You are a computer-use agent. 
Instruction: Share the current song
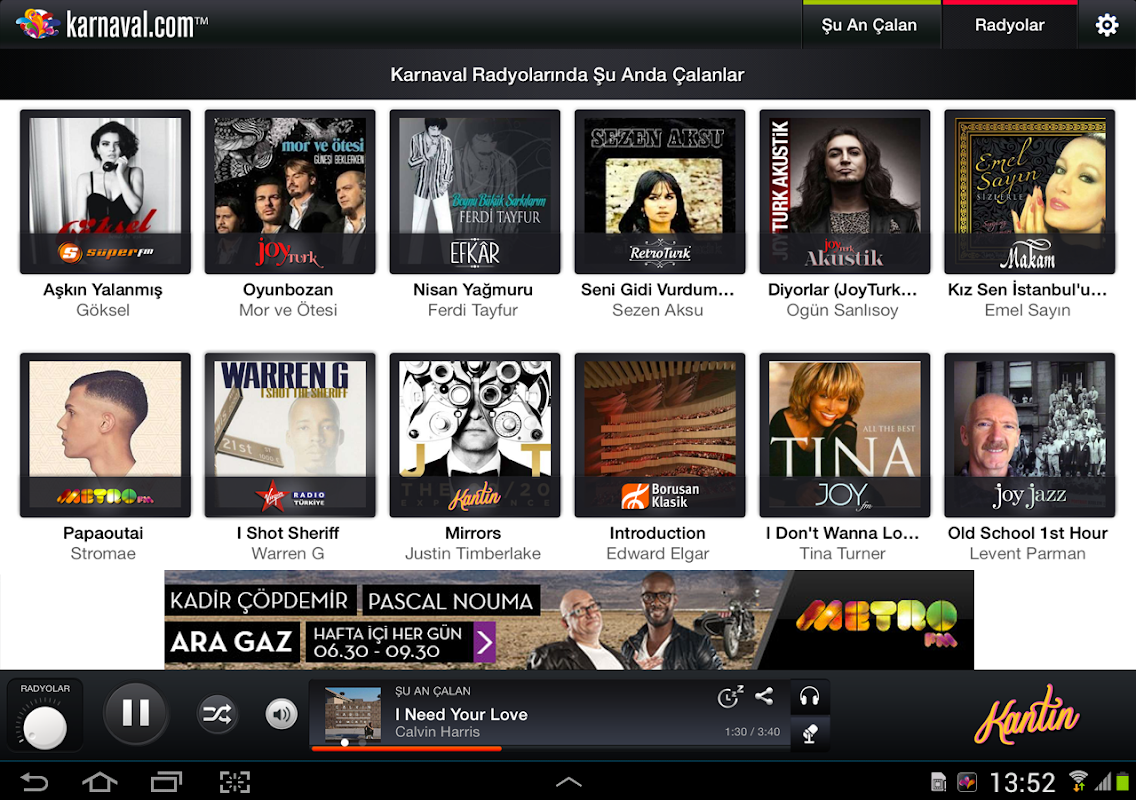(x=764, y=696)
